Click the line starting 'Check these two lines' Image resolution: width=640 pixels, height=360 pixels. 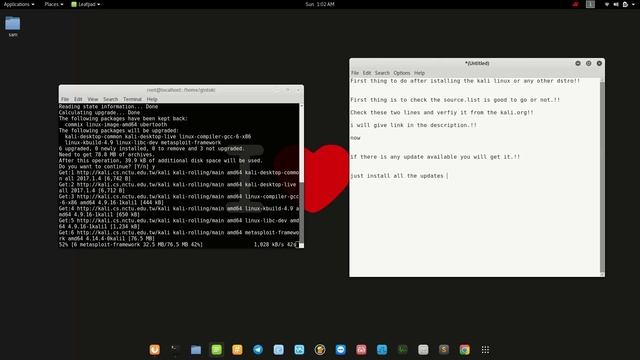pos(442,112)
